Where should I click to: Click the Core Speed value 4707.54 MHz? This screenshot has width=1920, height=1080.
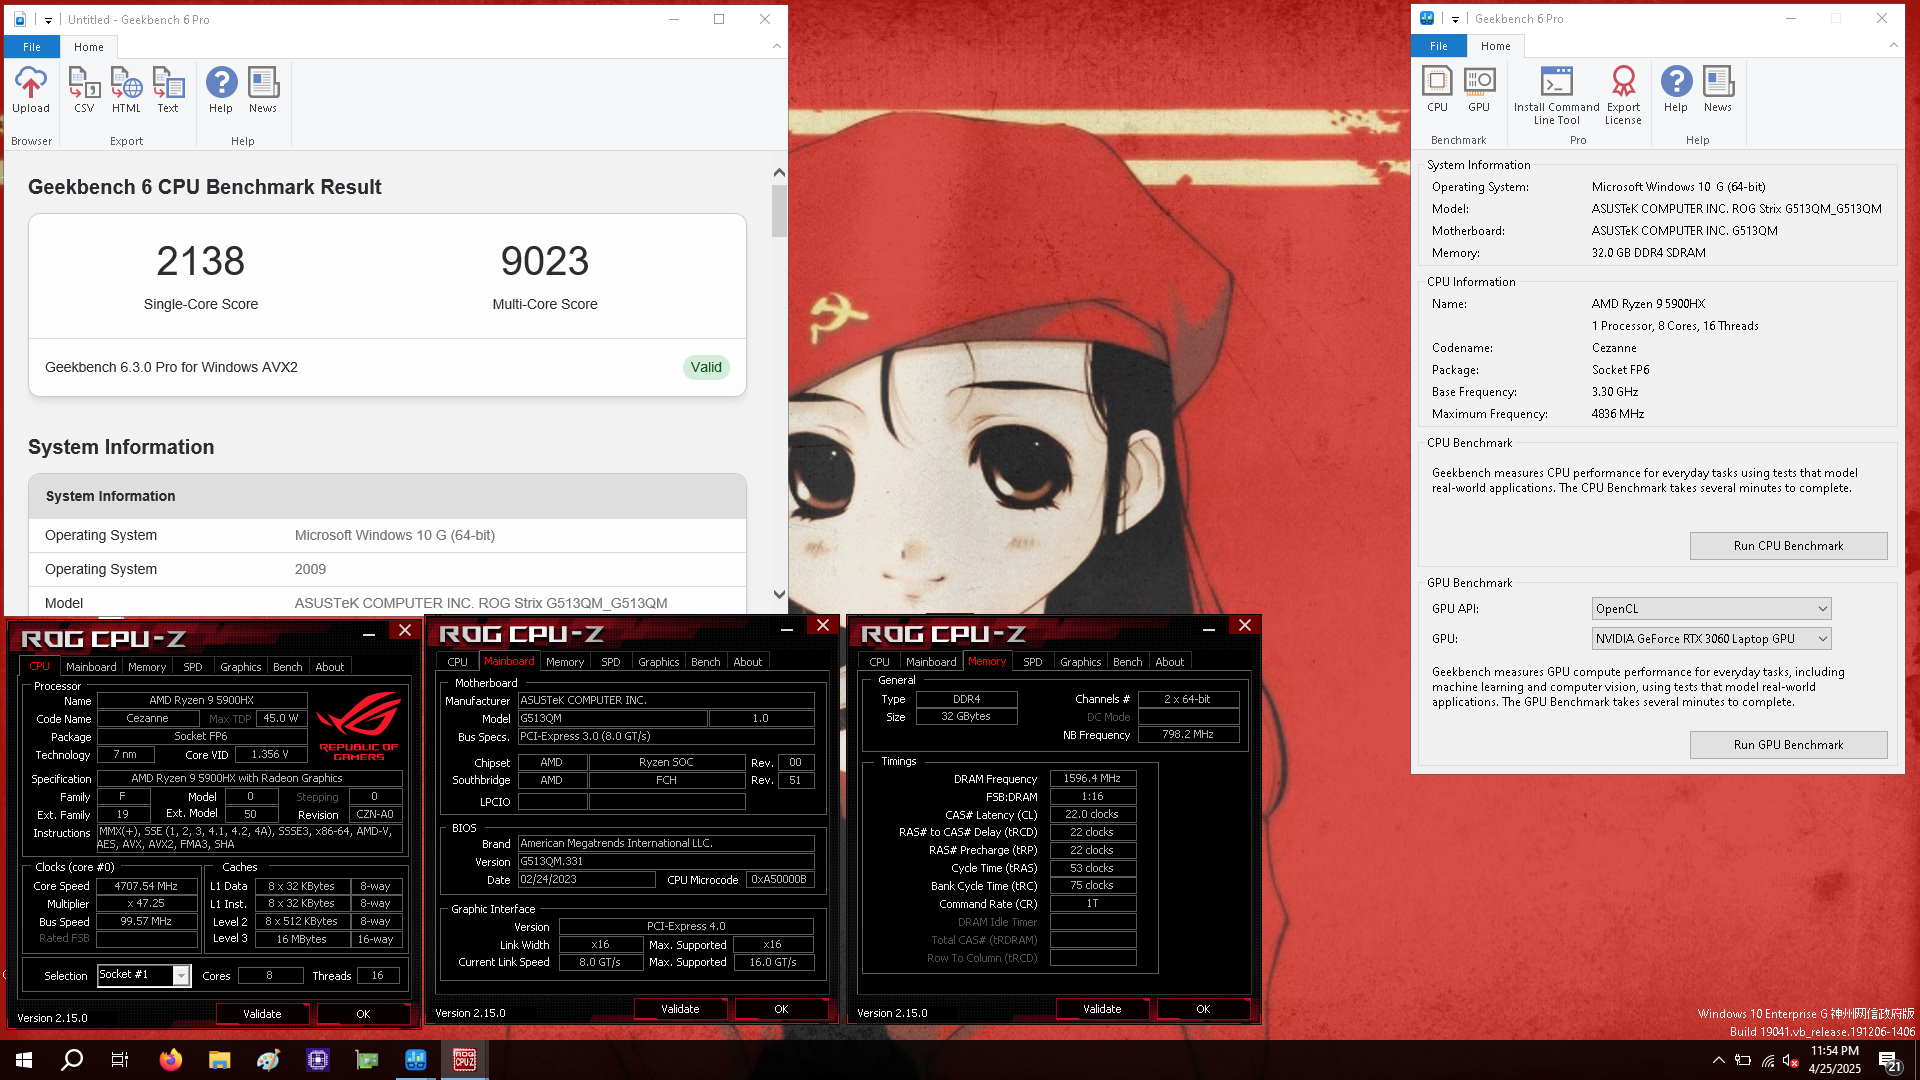(146, 886)
